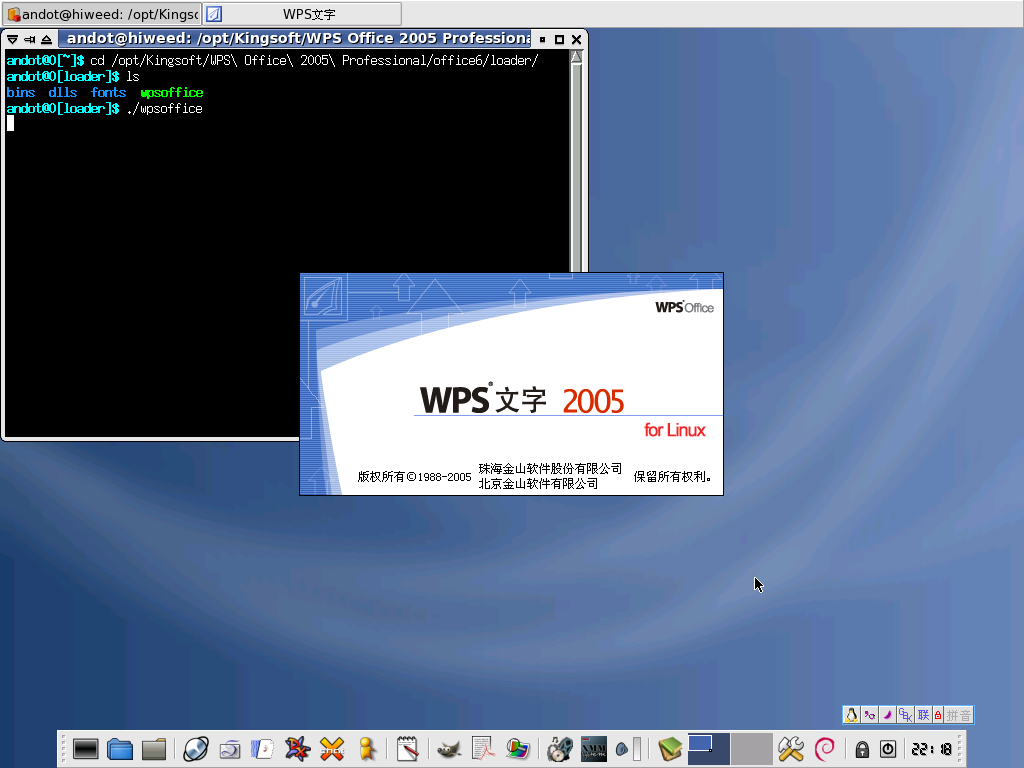Open the blue home folder launcher
This screenshot has width=1024, height=768.
pyautogui.click(x=120, y=749)
